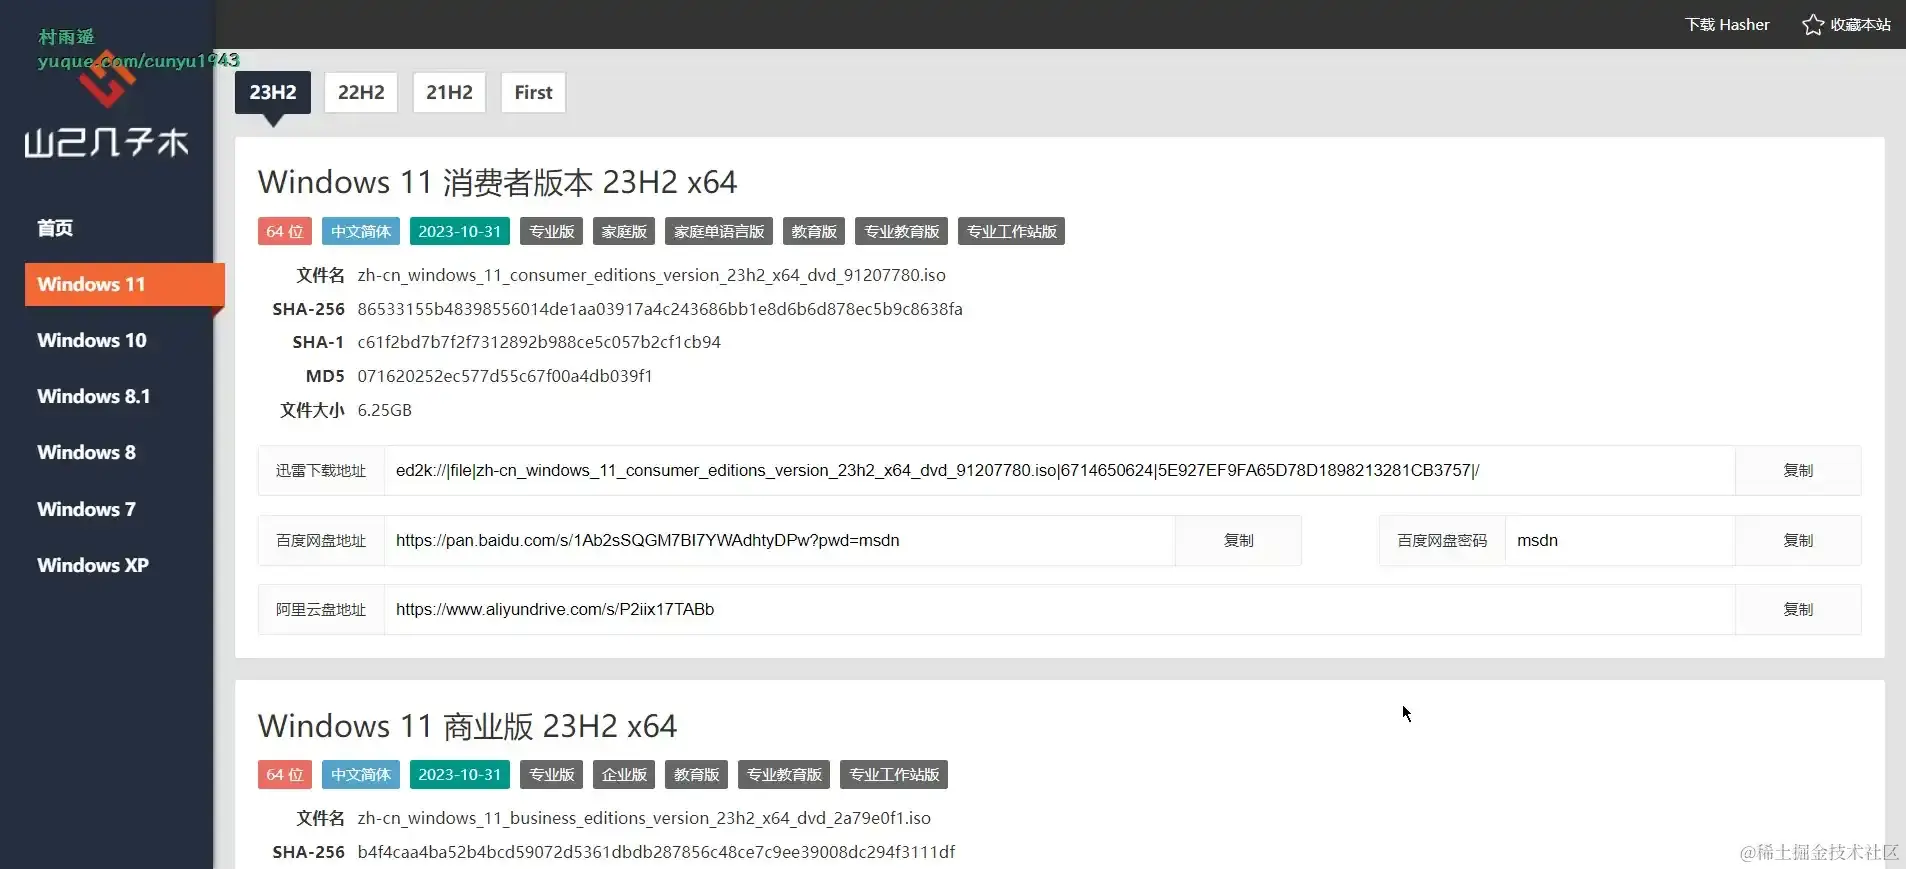Image resolution: width=1906 pixels, height=869 pixels.
Task: Copy the 阿里云盘地址 link
Action: coord(1798,609)
